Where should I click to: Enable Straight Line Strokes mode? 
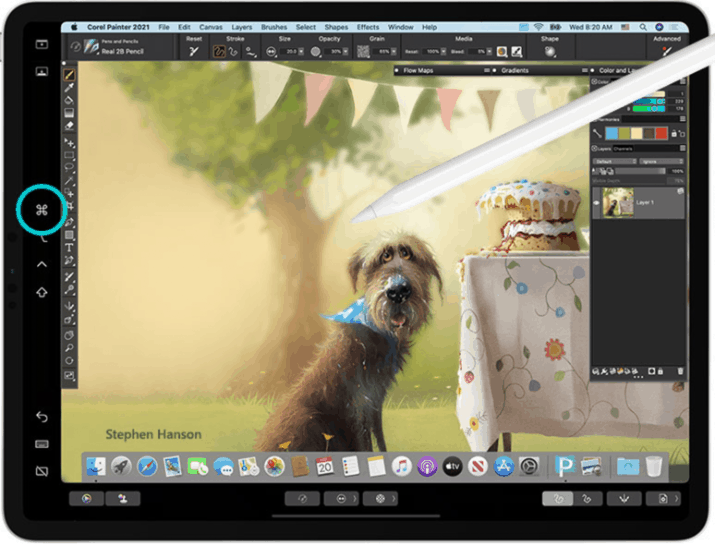click(x=233, y=52)
